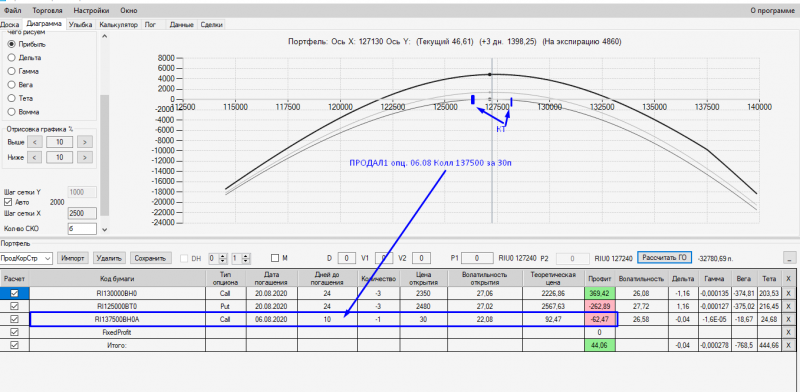Increase the 'Выше' percentage with right arrow
This screenshot has height=392, width=800.
85,141
